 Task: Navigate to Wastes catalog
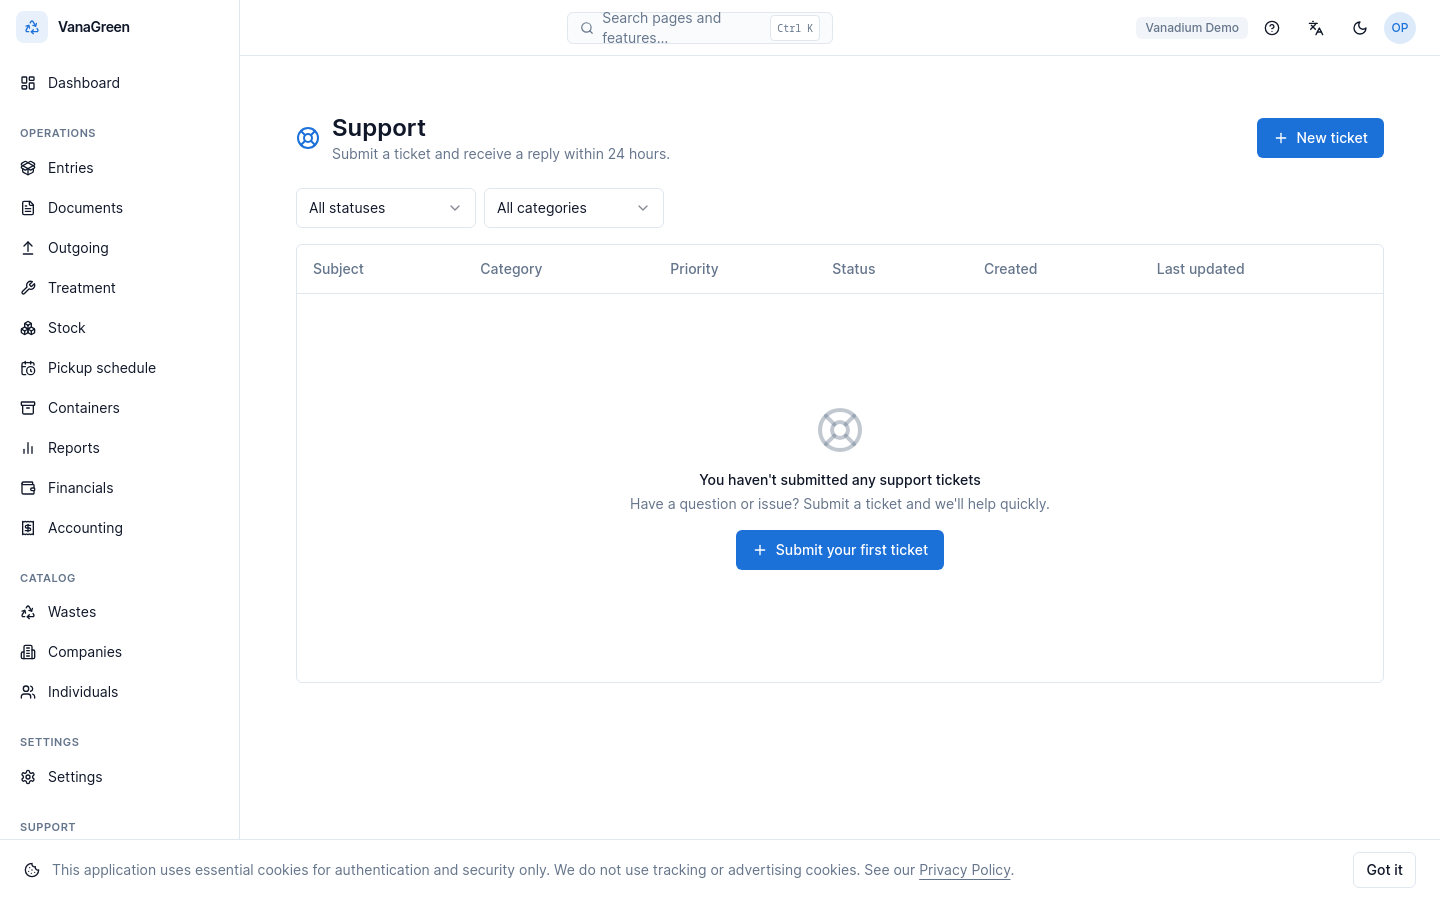tap(120, 612)
